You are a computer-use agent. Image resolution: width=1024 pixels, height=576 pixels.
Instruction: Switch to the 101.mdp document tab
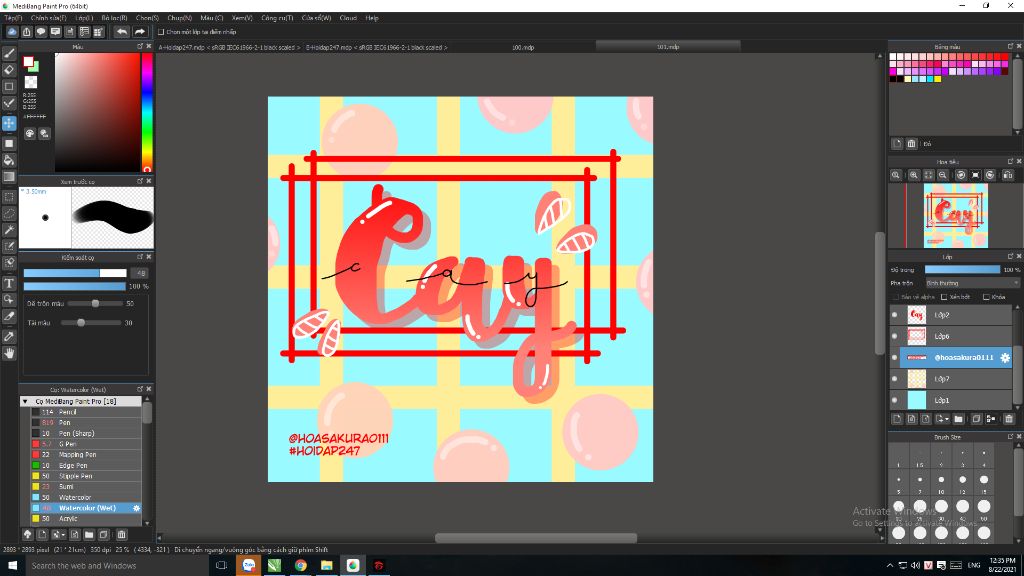click(x=668, y=47)
